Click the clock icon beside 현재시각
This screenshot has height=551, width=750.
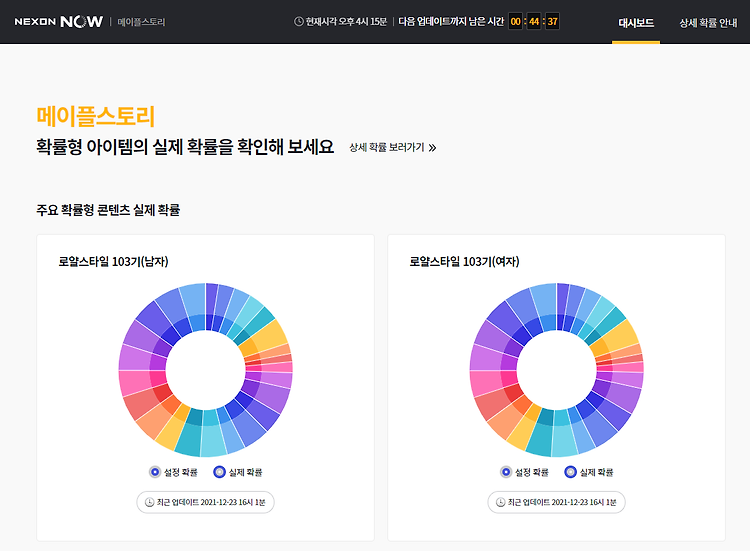point(298,22)
